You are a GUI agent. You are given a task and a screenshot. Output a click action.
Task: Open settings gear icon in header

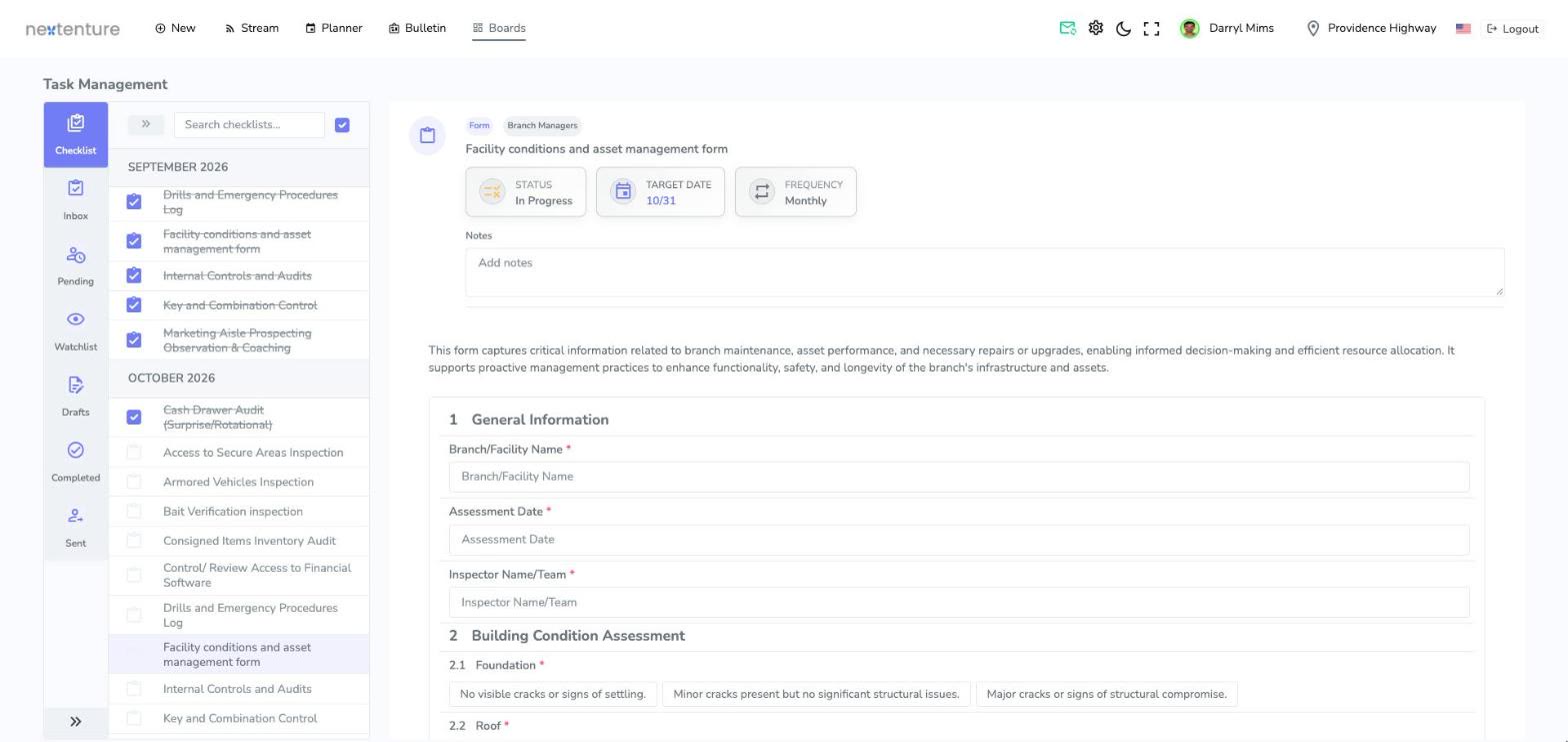coord(1095,28)
